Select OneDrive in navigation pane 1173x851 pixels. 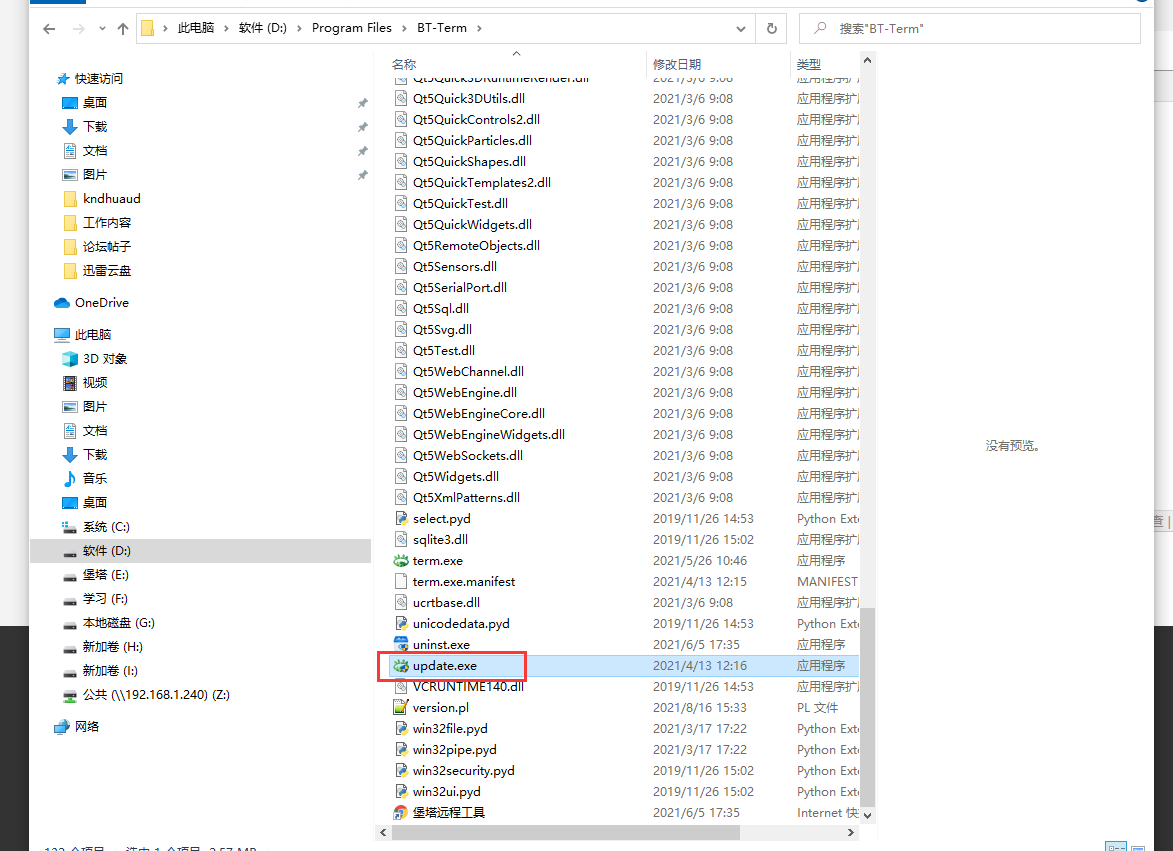(x=102, y=302)
